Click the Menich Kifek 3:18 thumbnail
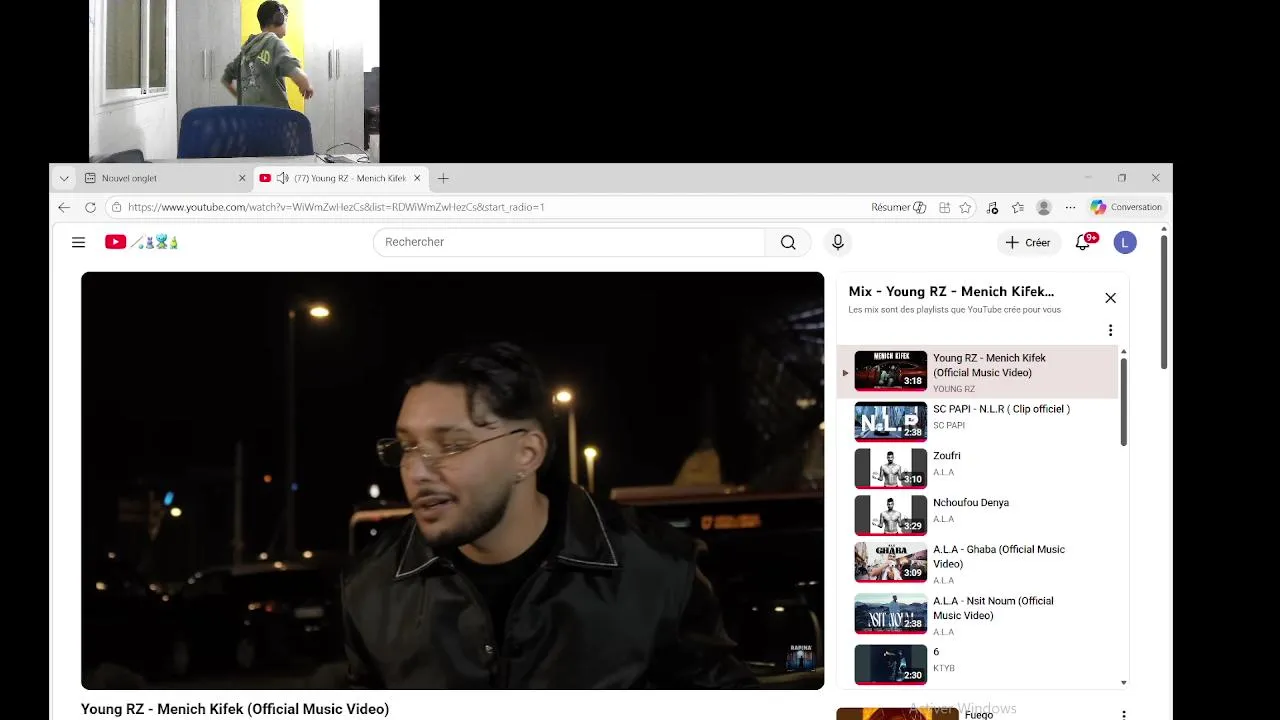Screen dimensions: 1280x720 [x=890, y=370]
